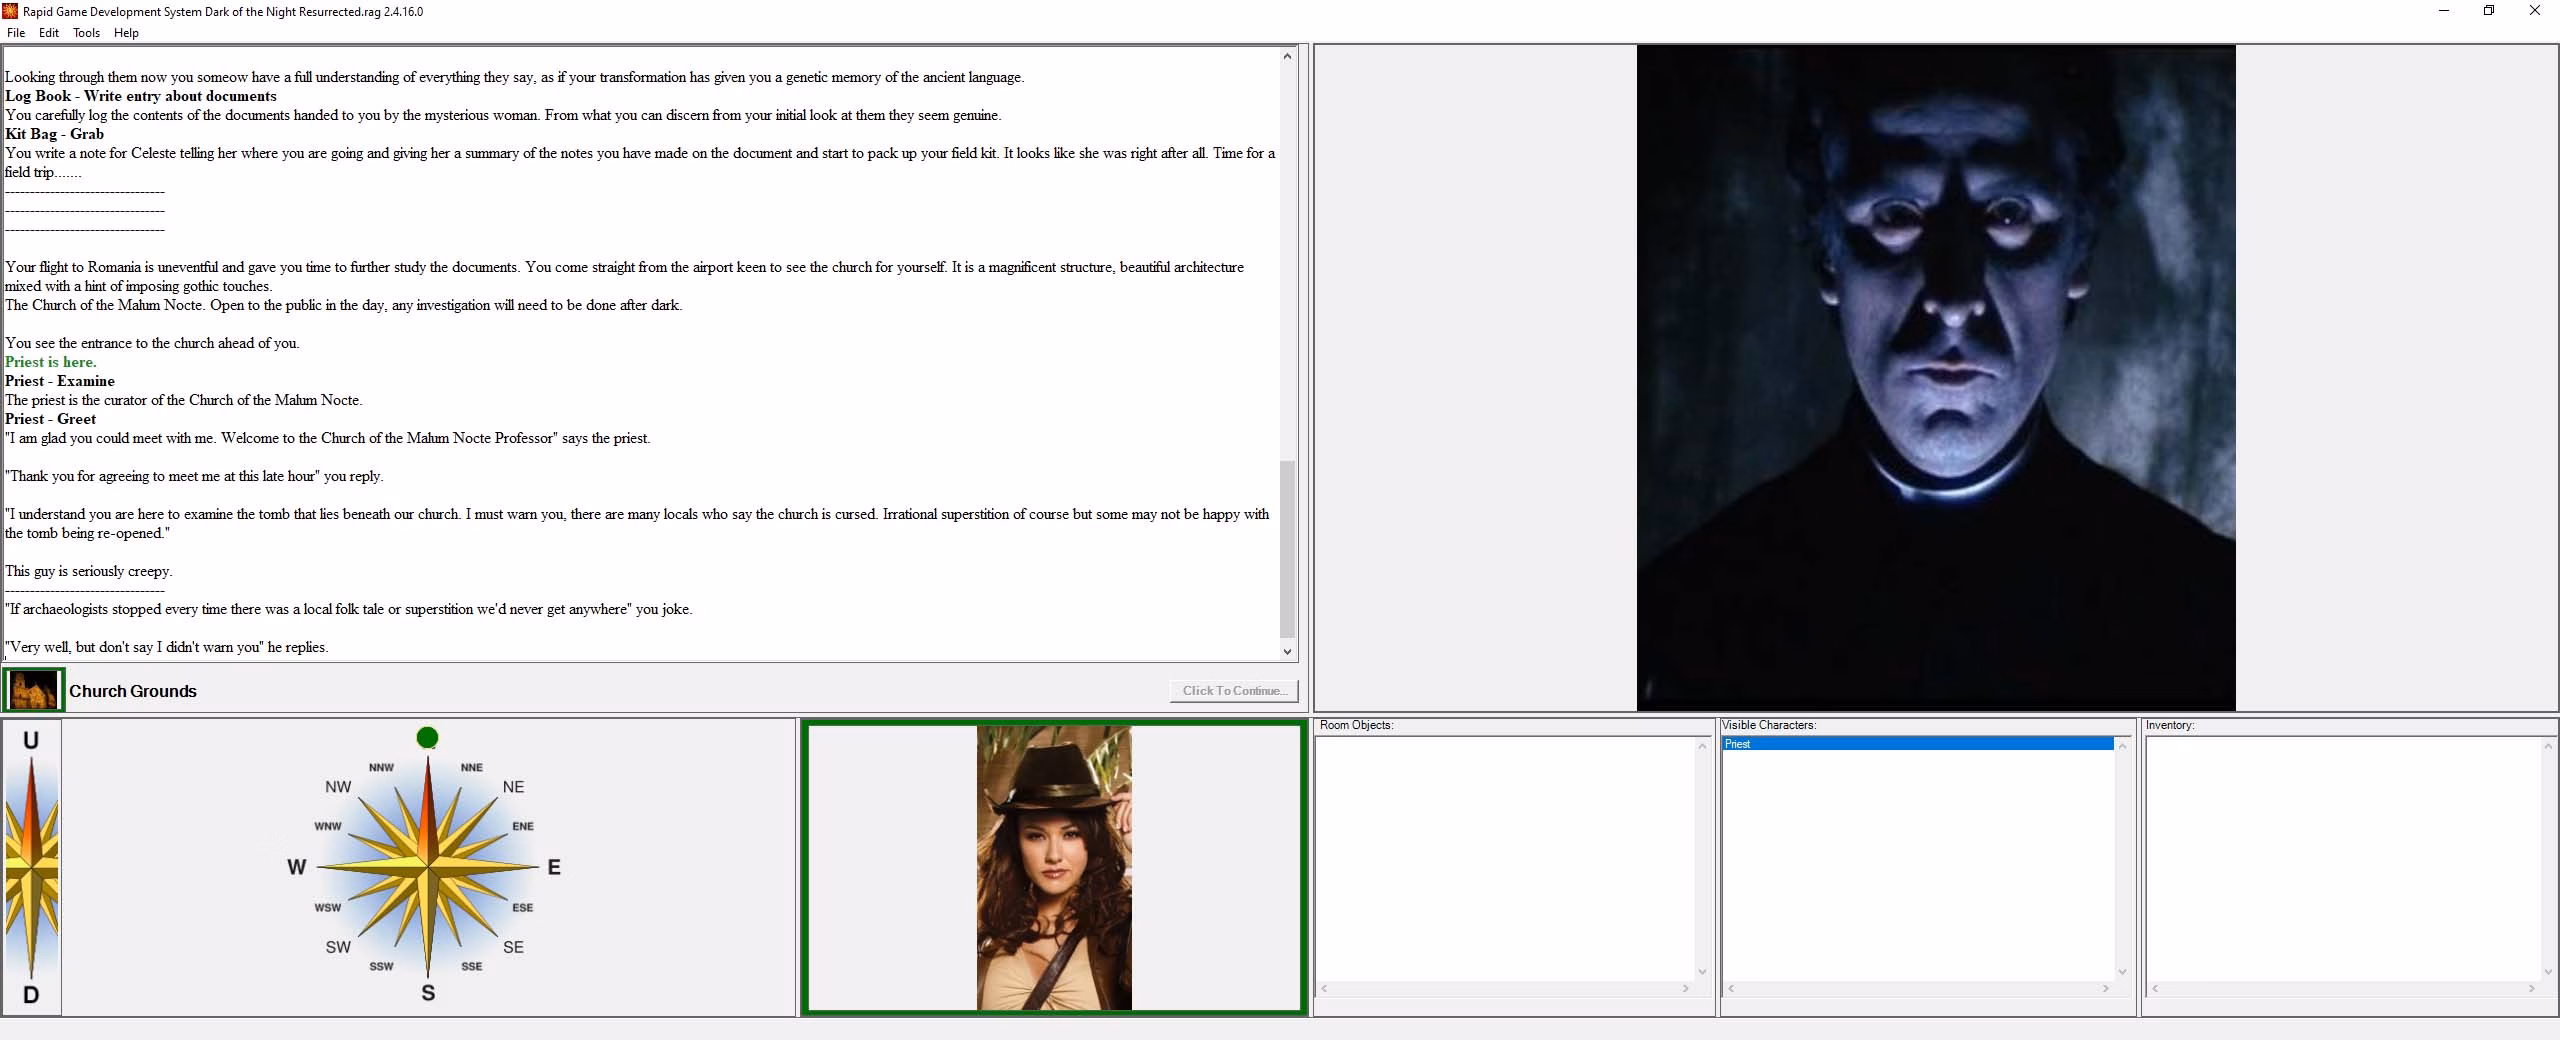Click down arrow of Room Objects scrollbar
Image resolution: width=2560 pixels, height=1040 pixels.
[x=1702, y=972]
